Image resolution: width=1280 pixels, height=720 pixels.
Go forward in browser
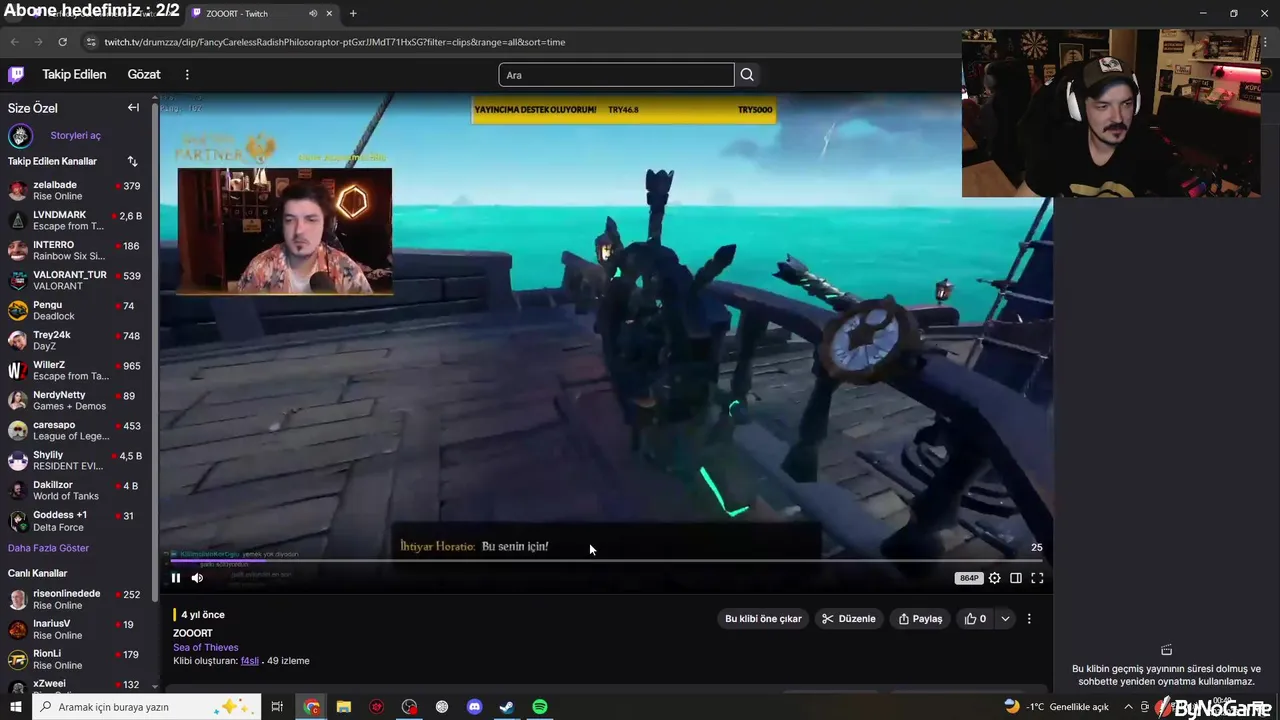click(38, 42)
